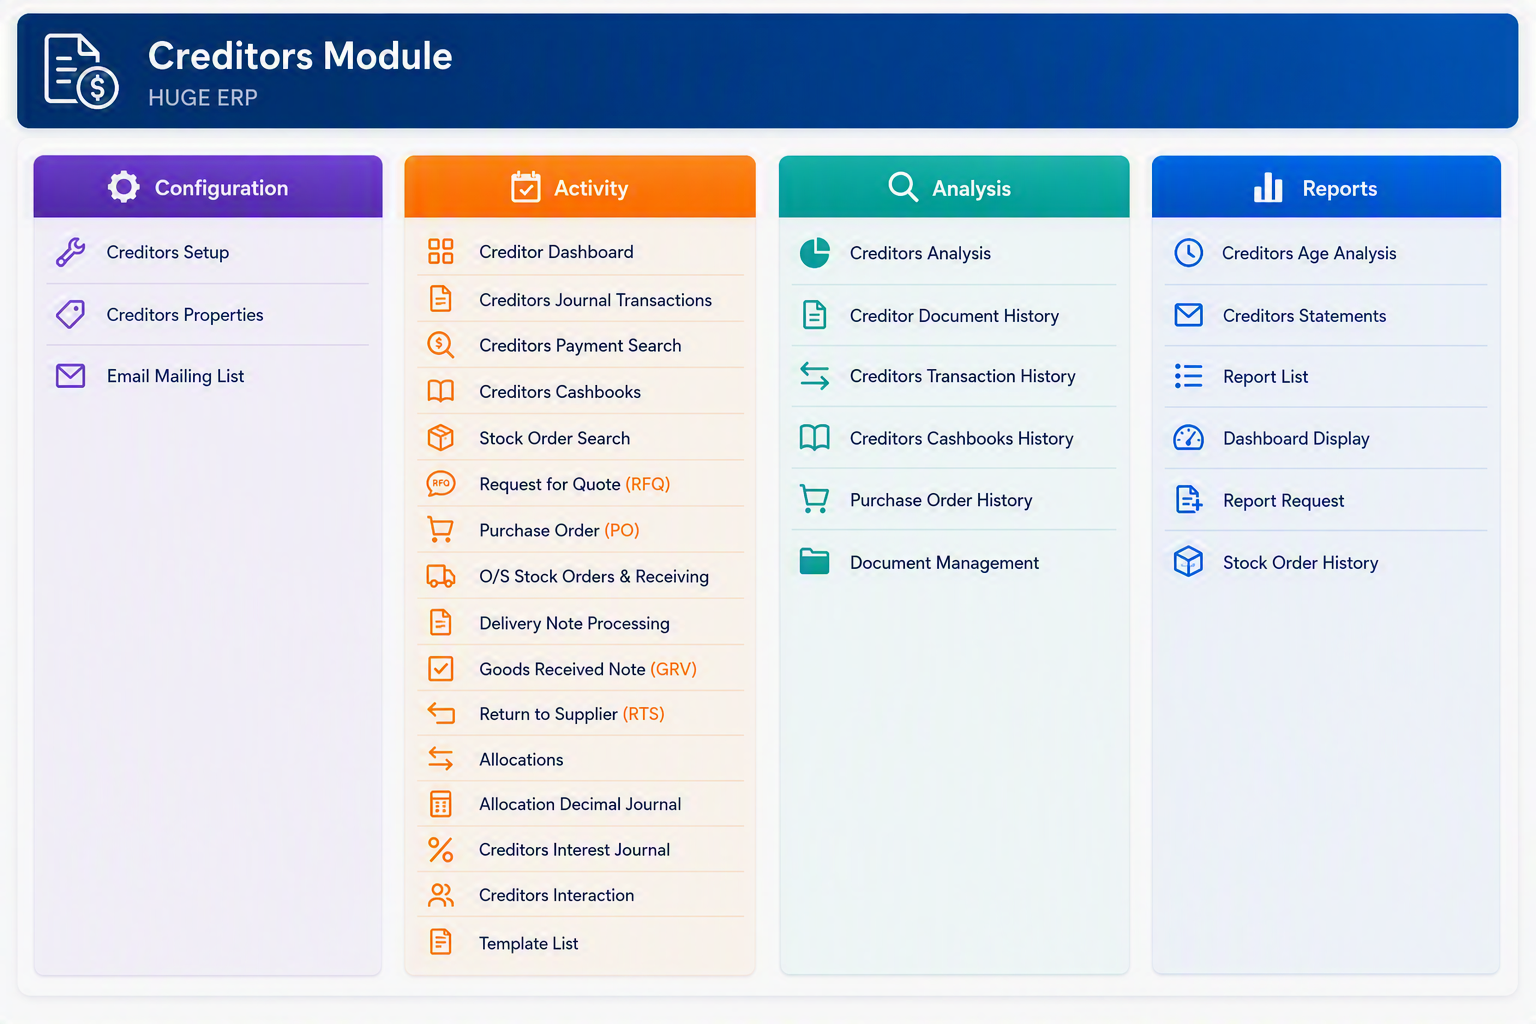
Task: Click the document icon for Delivery Note Processing
Action: tap(441, 622)
